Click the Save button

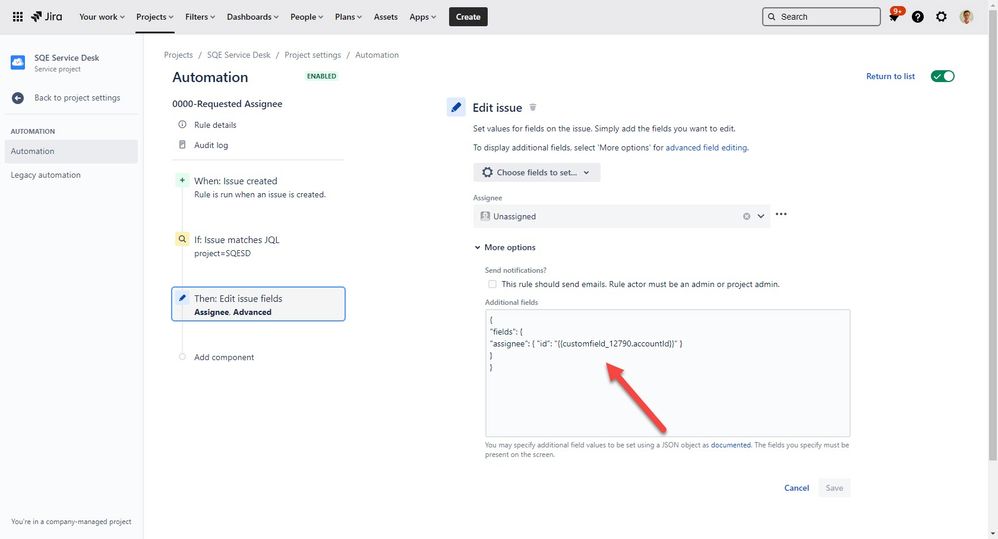point(834,488)
